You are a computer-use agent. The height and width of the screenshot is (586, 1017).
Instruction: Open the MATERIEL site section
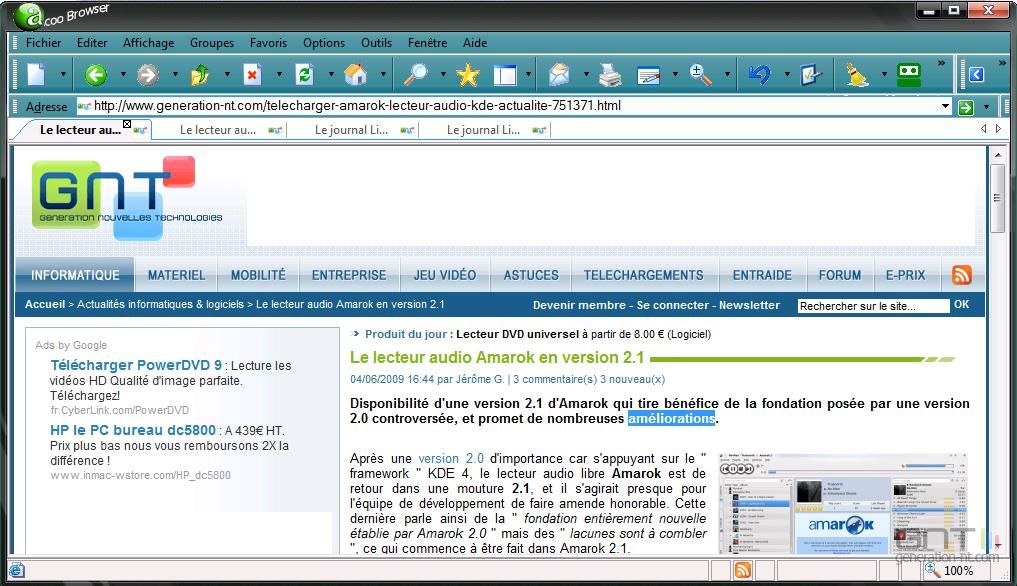pyautogui.click(x=176, y=275)
